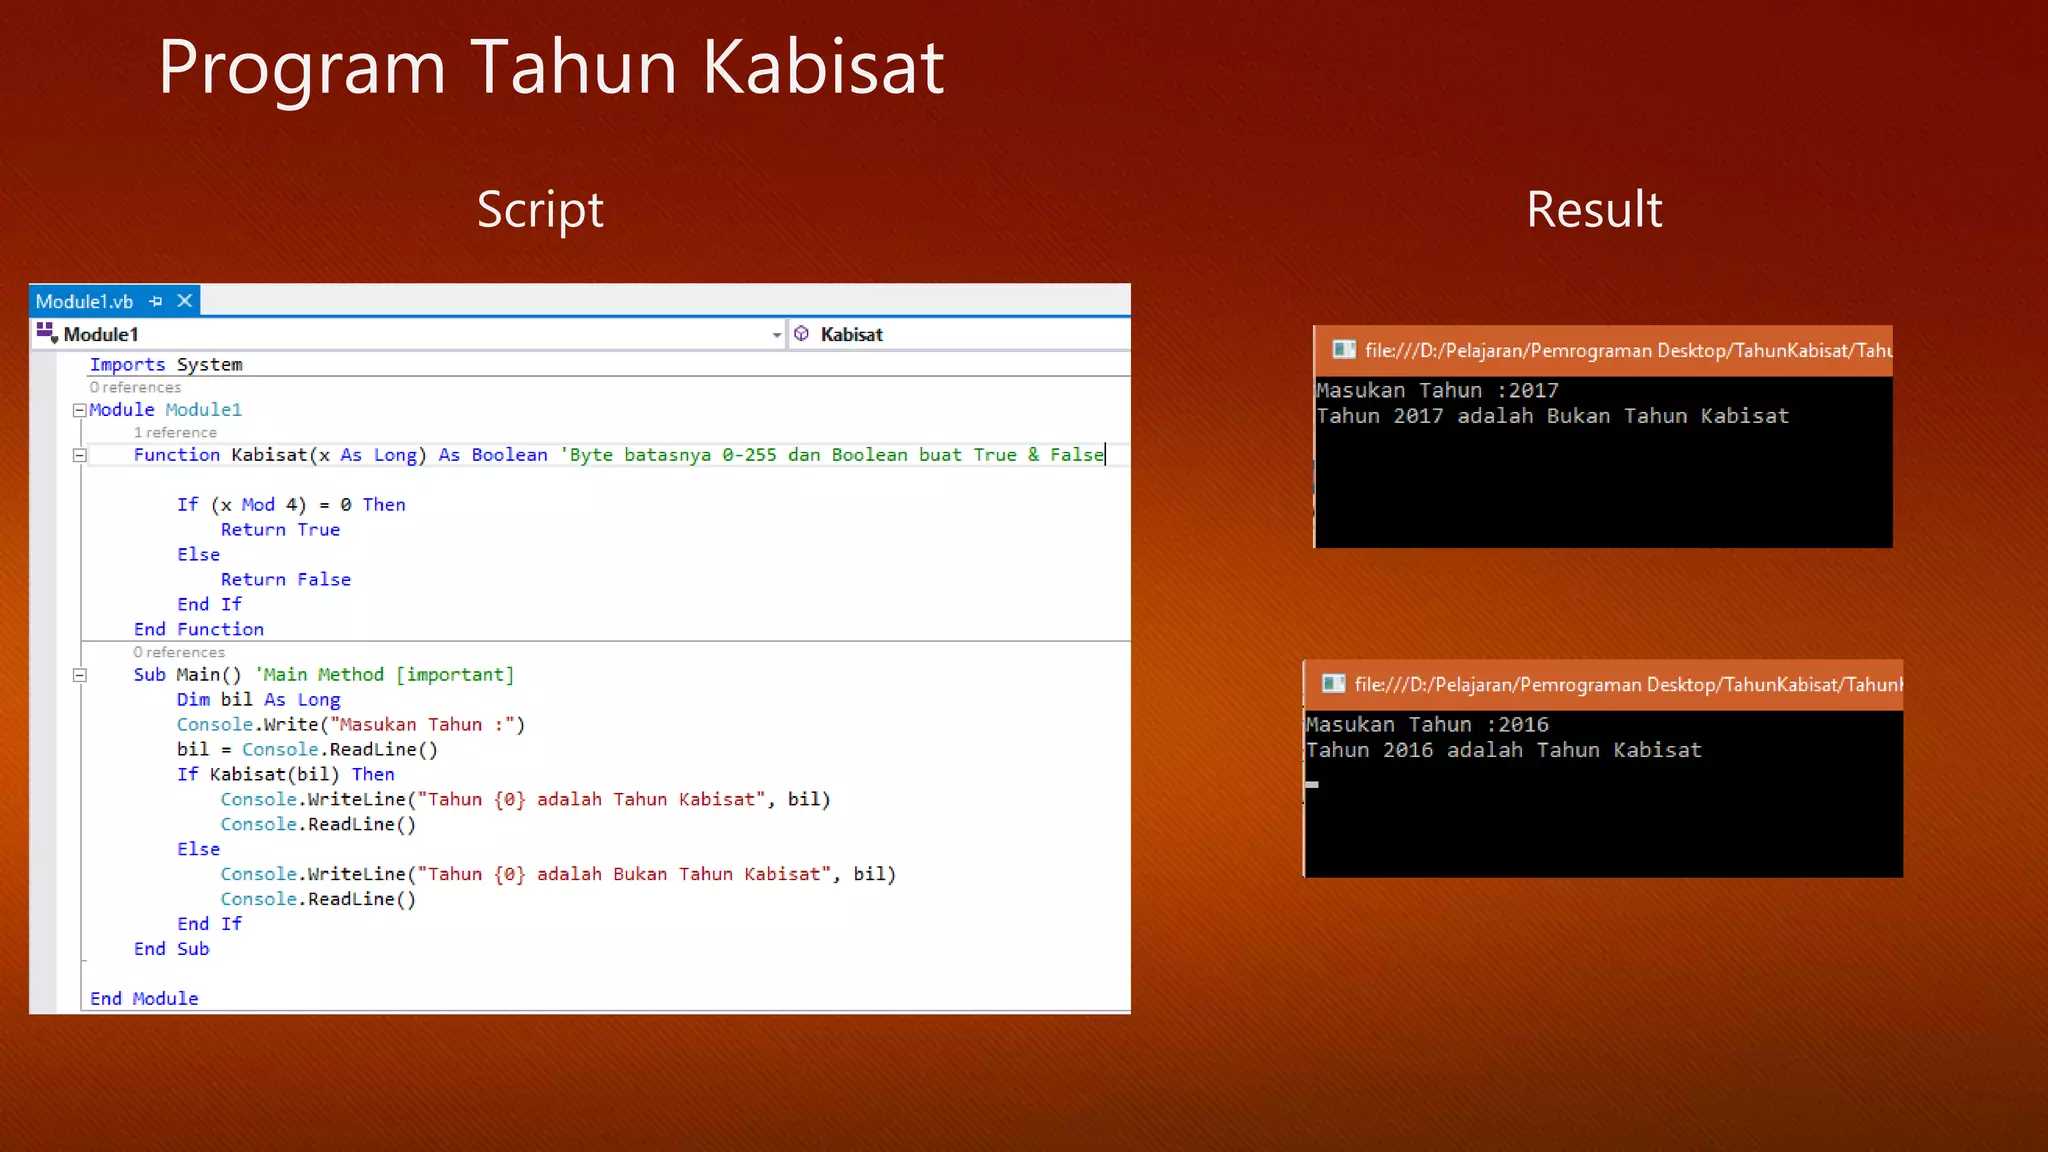Close the Module1.vb tab with the X
The width and height of the screenshot is (2048, 1152).
click(x=185, y=301)
